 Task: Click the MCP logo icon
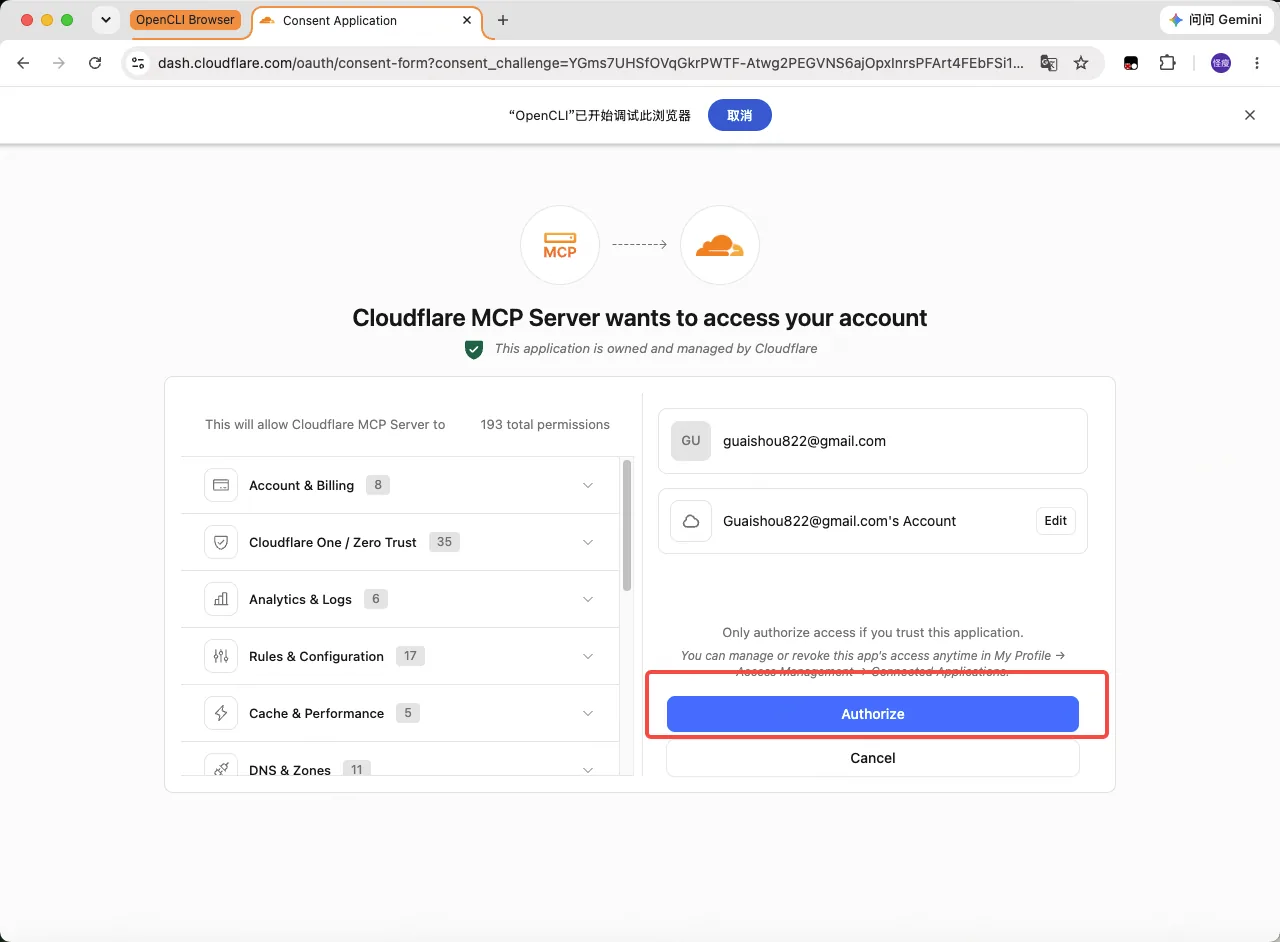click(x=560, y=245)
